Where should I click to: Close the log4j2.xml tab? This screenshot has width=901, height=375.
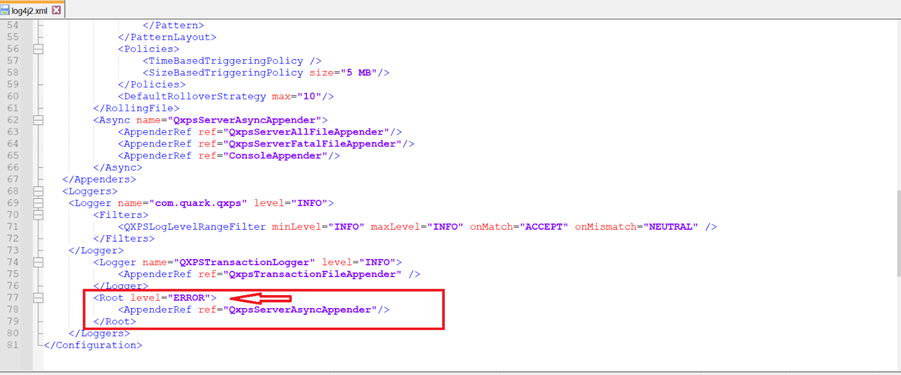[56, 10]
